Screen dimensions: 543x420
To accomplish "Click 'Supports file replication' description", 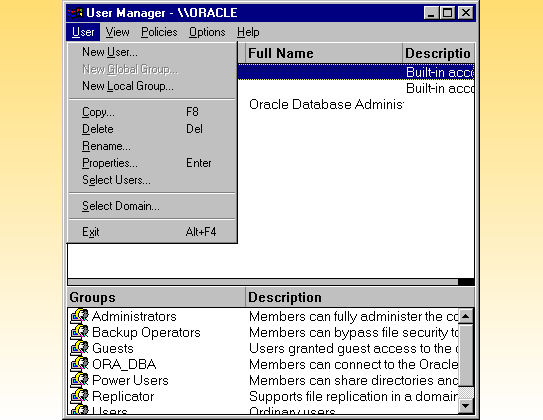I will (x=354, y=396).
